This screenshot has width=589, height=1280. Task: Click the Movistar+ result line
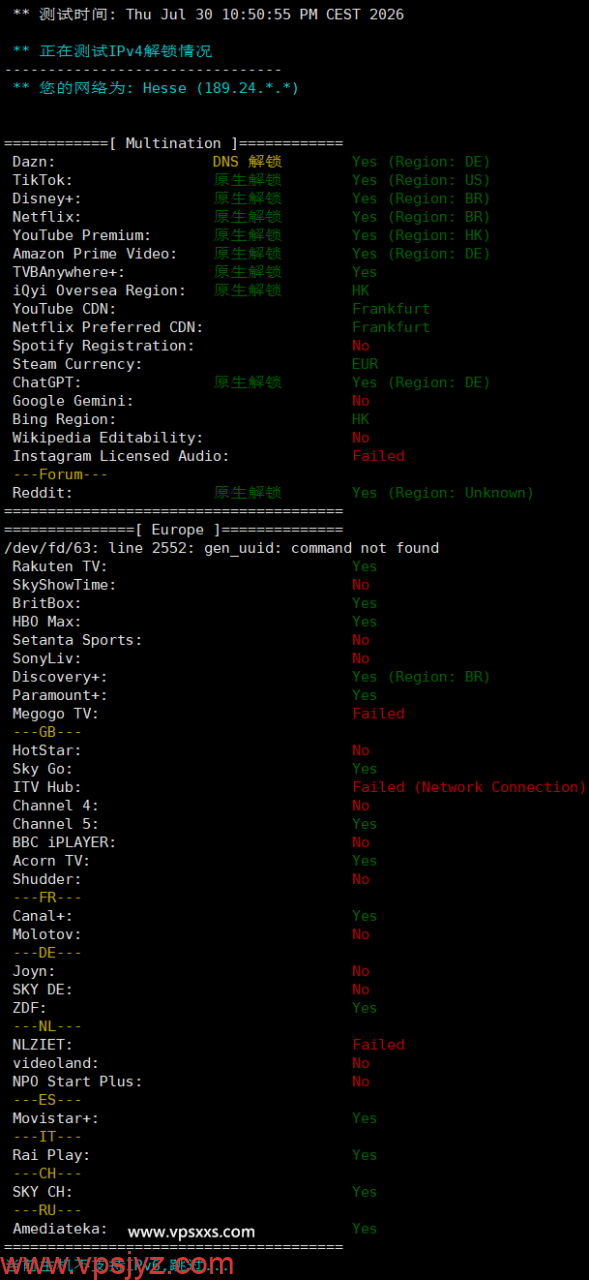195,1118
